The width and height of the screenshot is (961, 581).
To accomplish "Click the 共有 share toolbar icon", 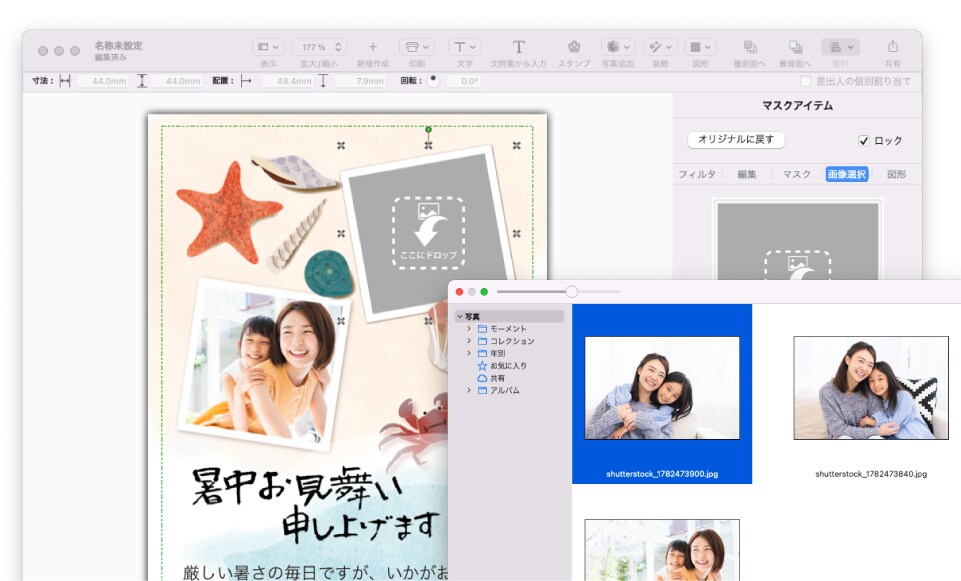I will 892,47.
